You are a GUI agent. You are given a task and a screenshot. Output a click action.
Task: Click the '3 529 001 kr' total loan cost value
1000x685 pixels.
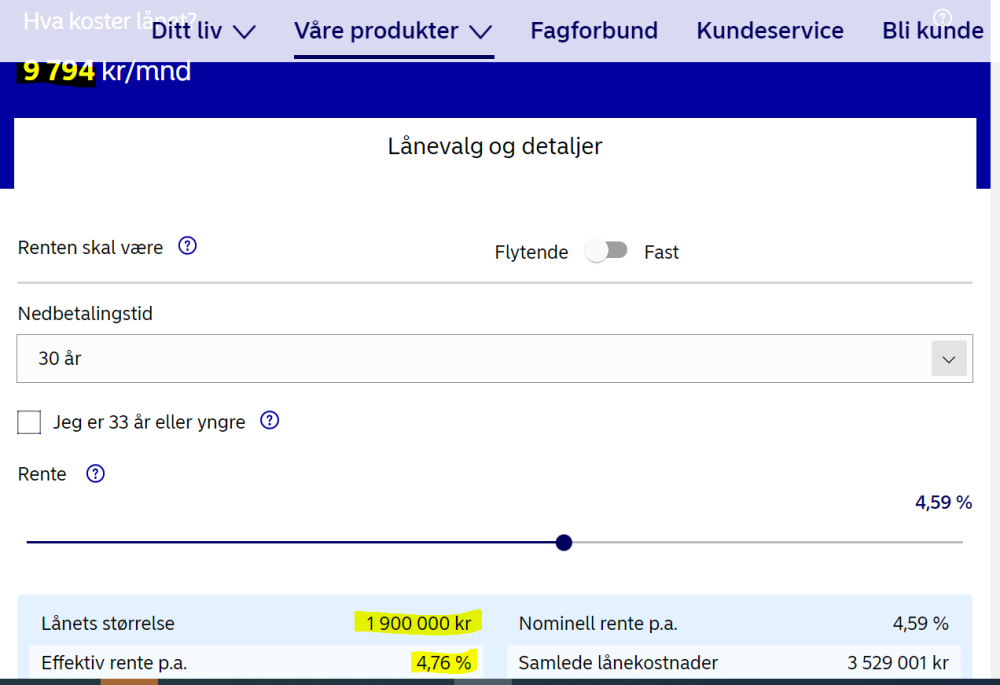point(898,663)
